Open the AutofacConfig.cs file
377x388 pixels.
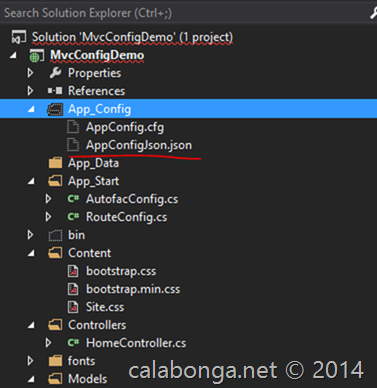click(132, 199)
